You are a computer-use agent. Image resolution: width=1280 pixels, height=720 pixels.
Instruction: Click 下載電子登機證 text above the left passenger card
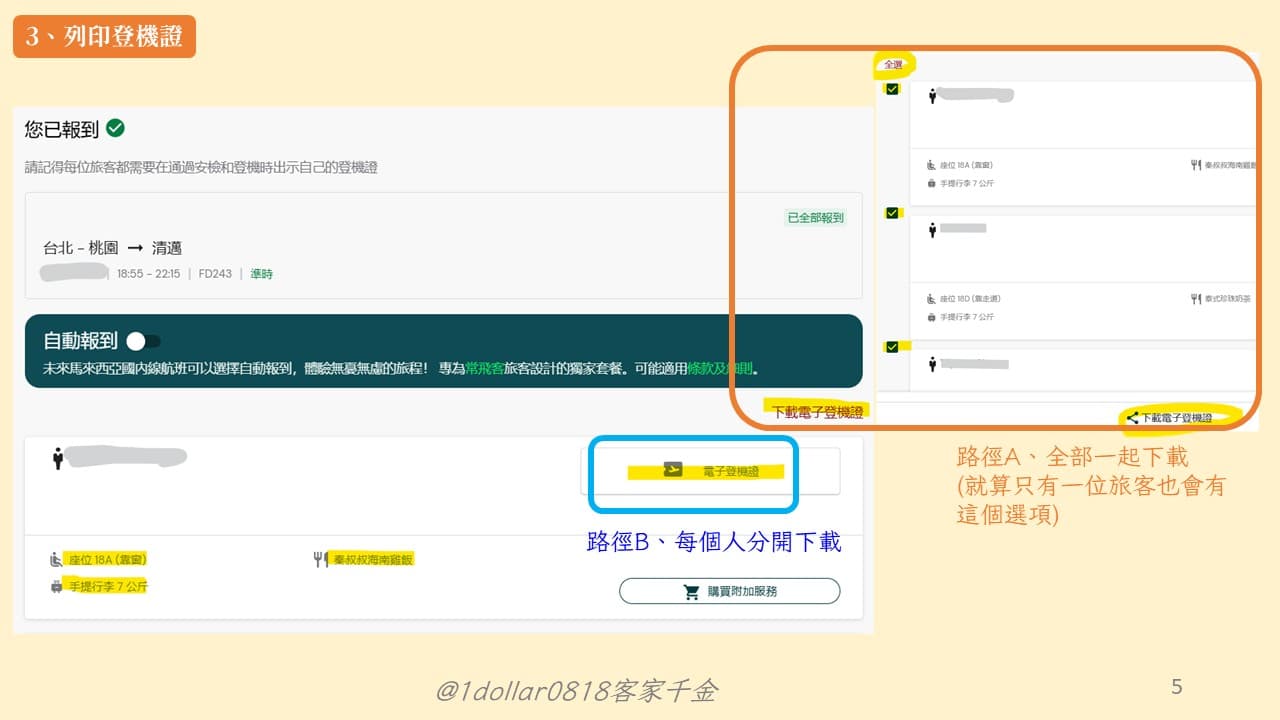coord(818,411)
